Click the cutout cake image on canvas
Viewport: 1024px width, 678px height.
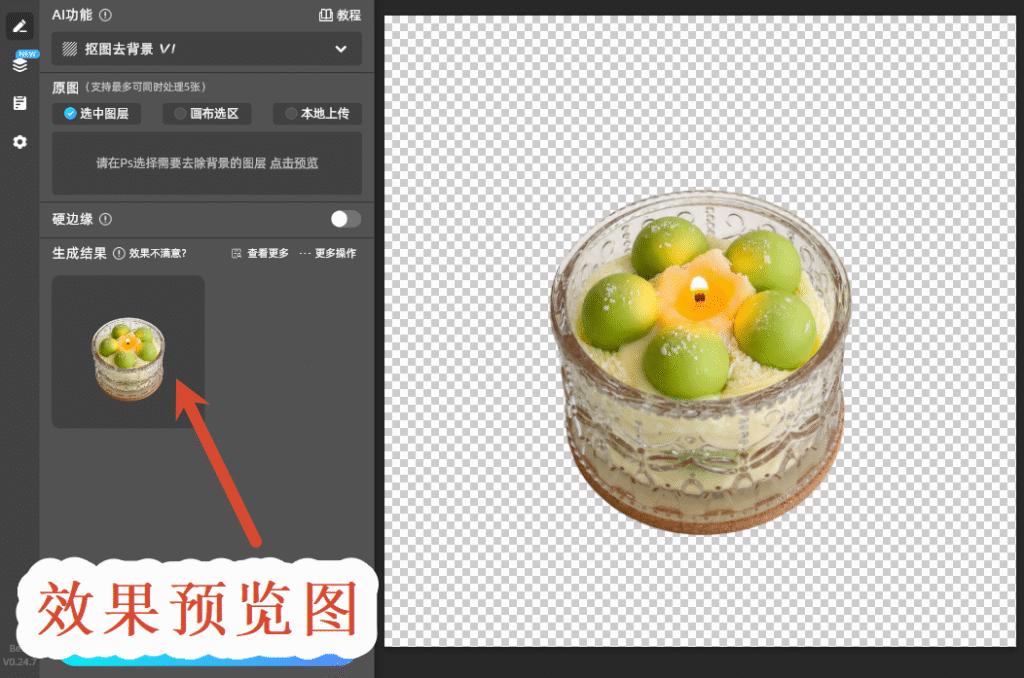[701, 363]
